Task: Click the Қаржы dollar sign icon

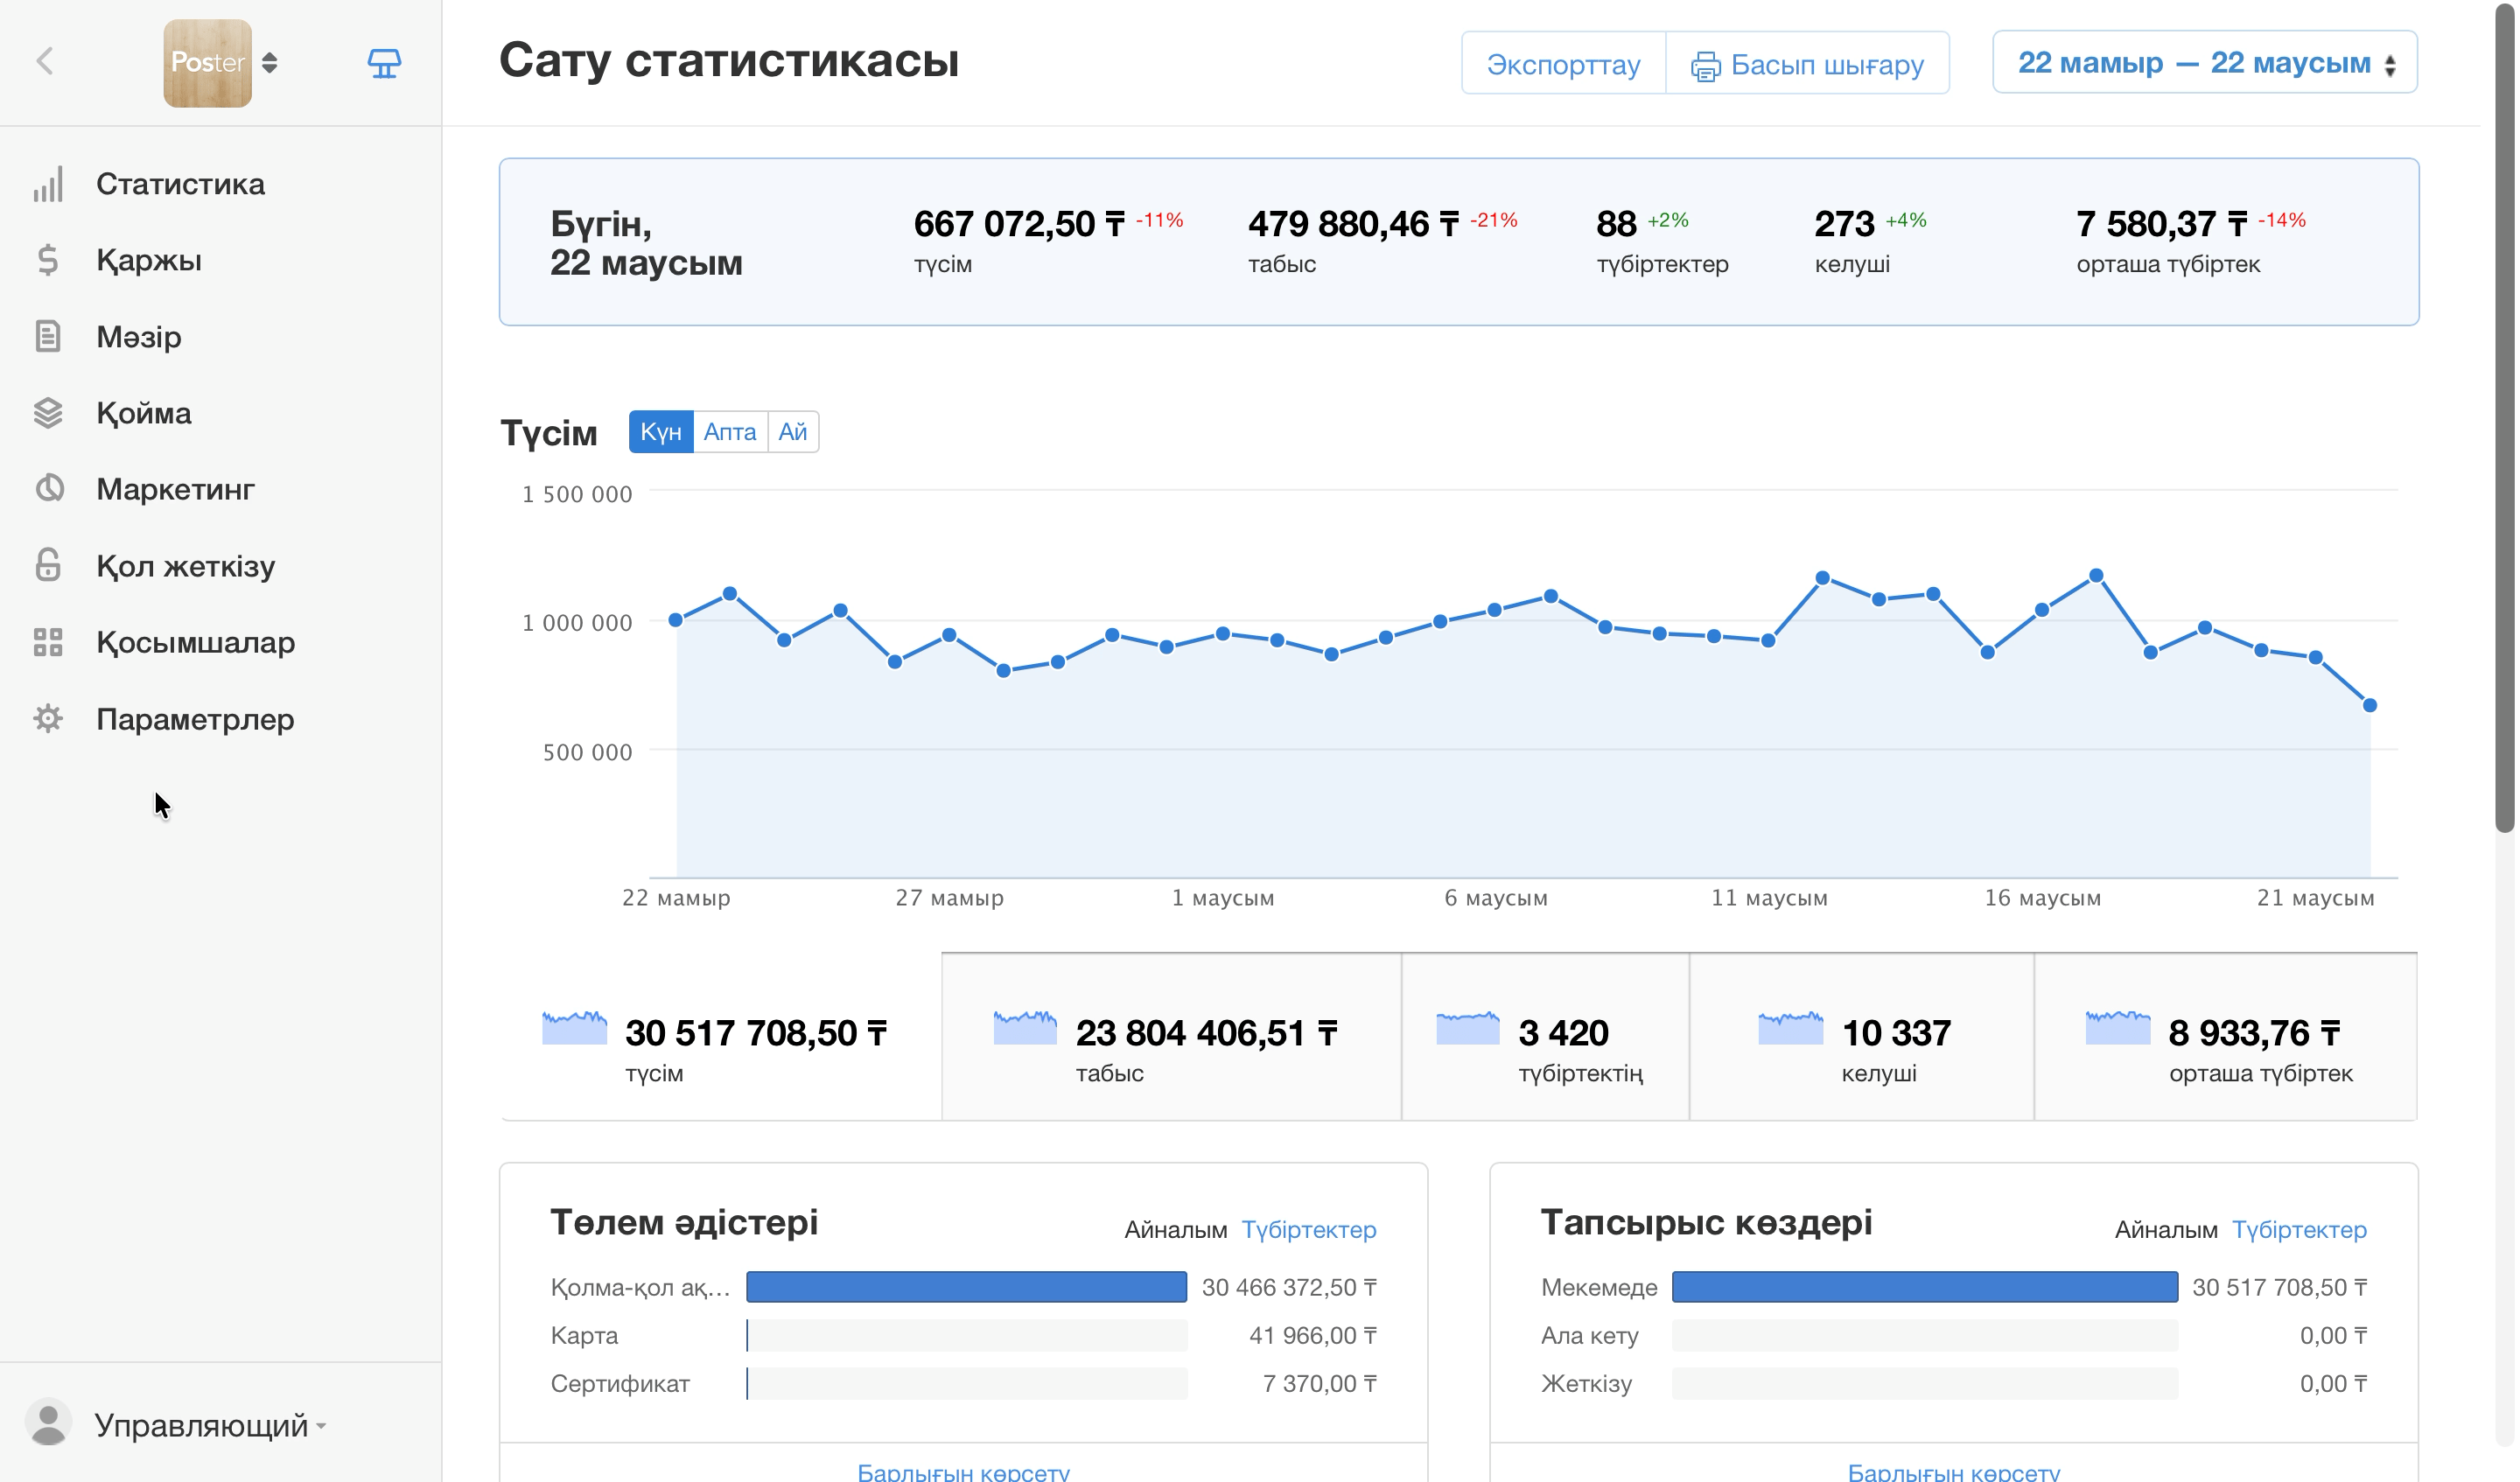Action: (48, 260)
